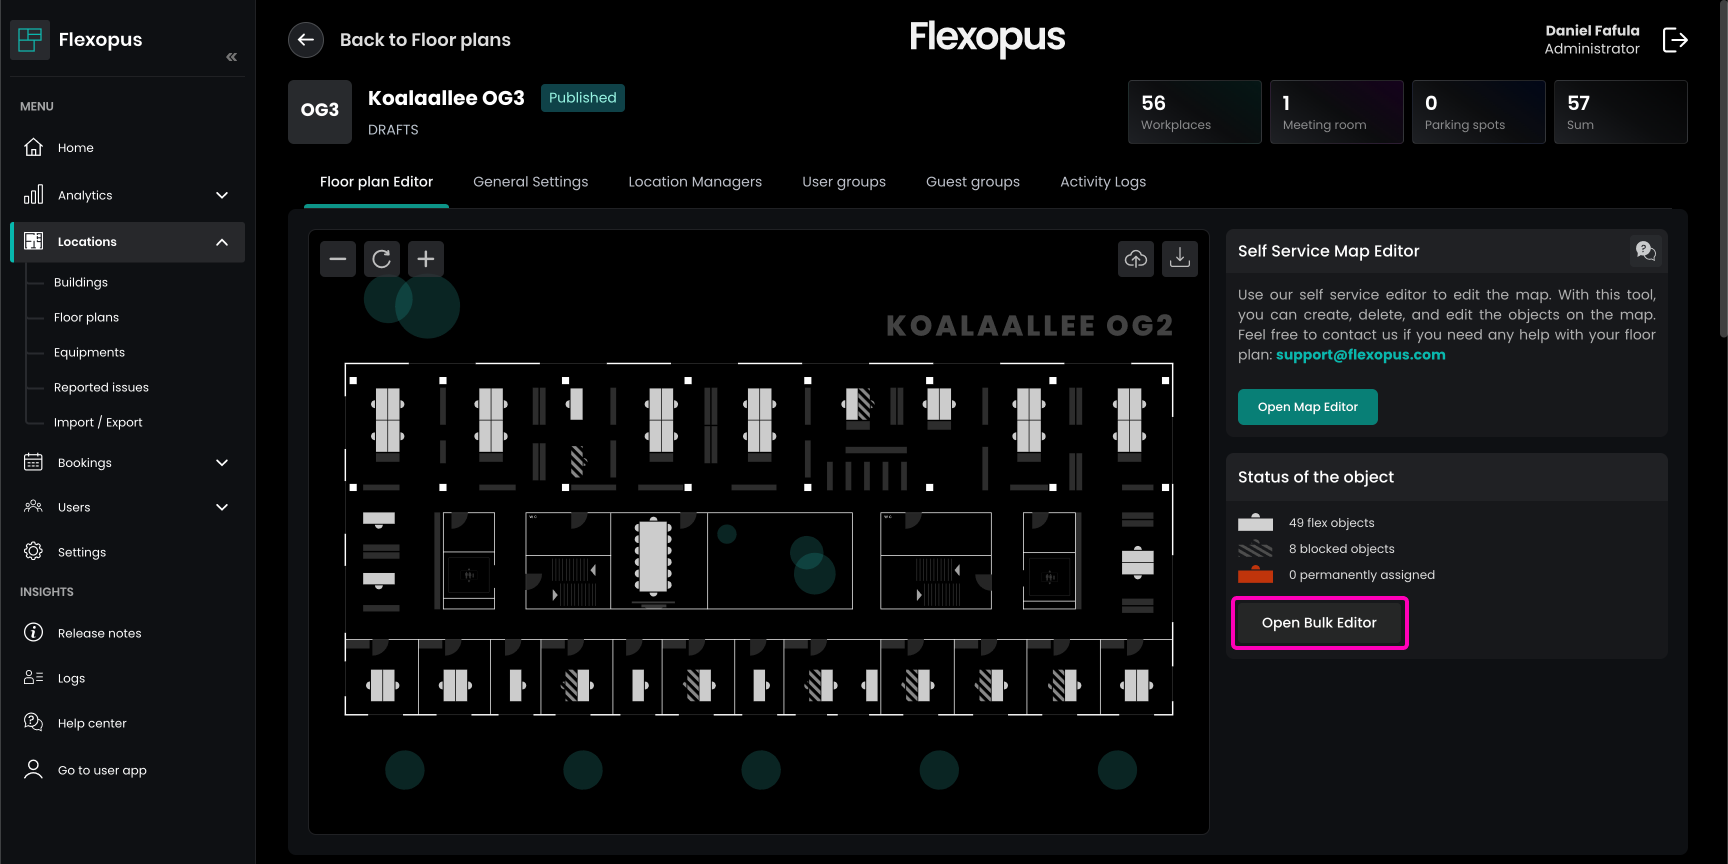Switch to the General Settings tab
The width and height of the screenshot is (1728, 864).
click(x=530, y=182)
